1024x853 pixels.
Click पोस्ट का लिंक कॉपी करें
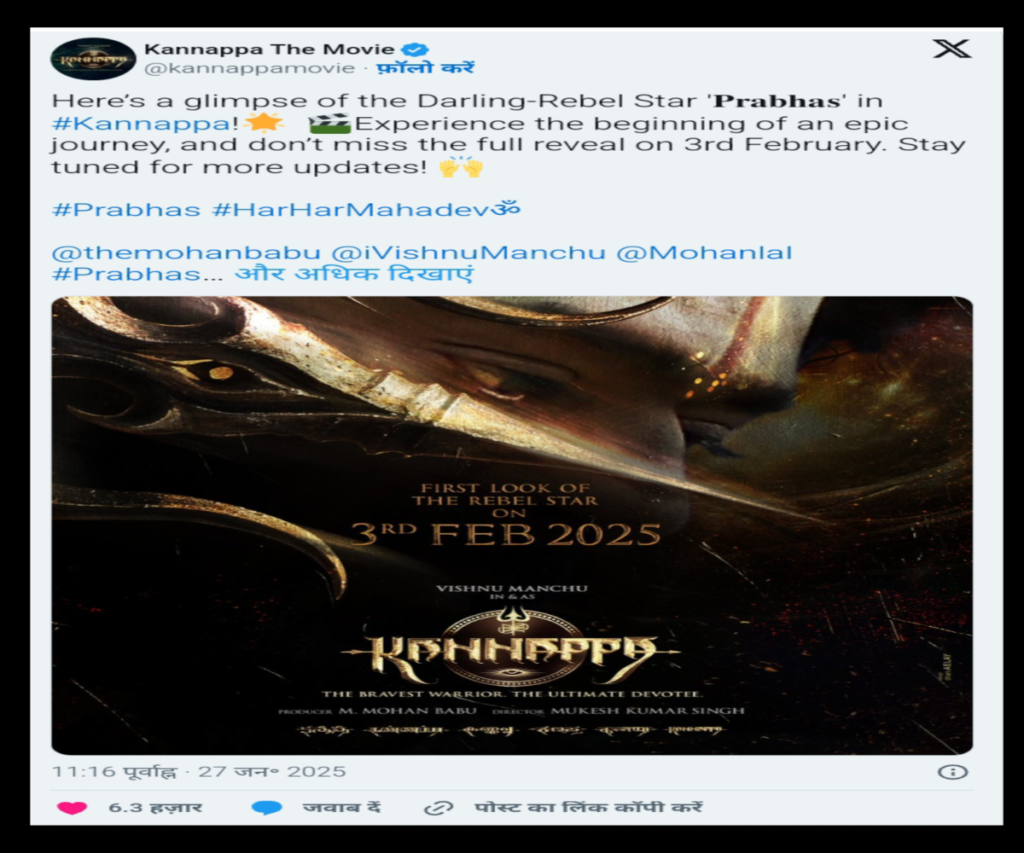(x=588, y=807)
